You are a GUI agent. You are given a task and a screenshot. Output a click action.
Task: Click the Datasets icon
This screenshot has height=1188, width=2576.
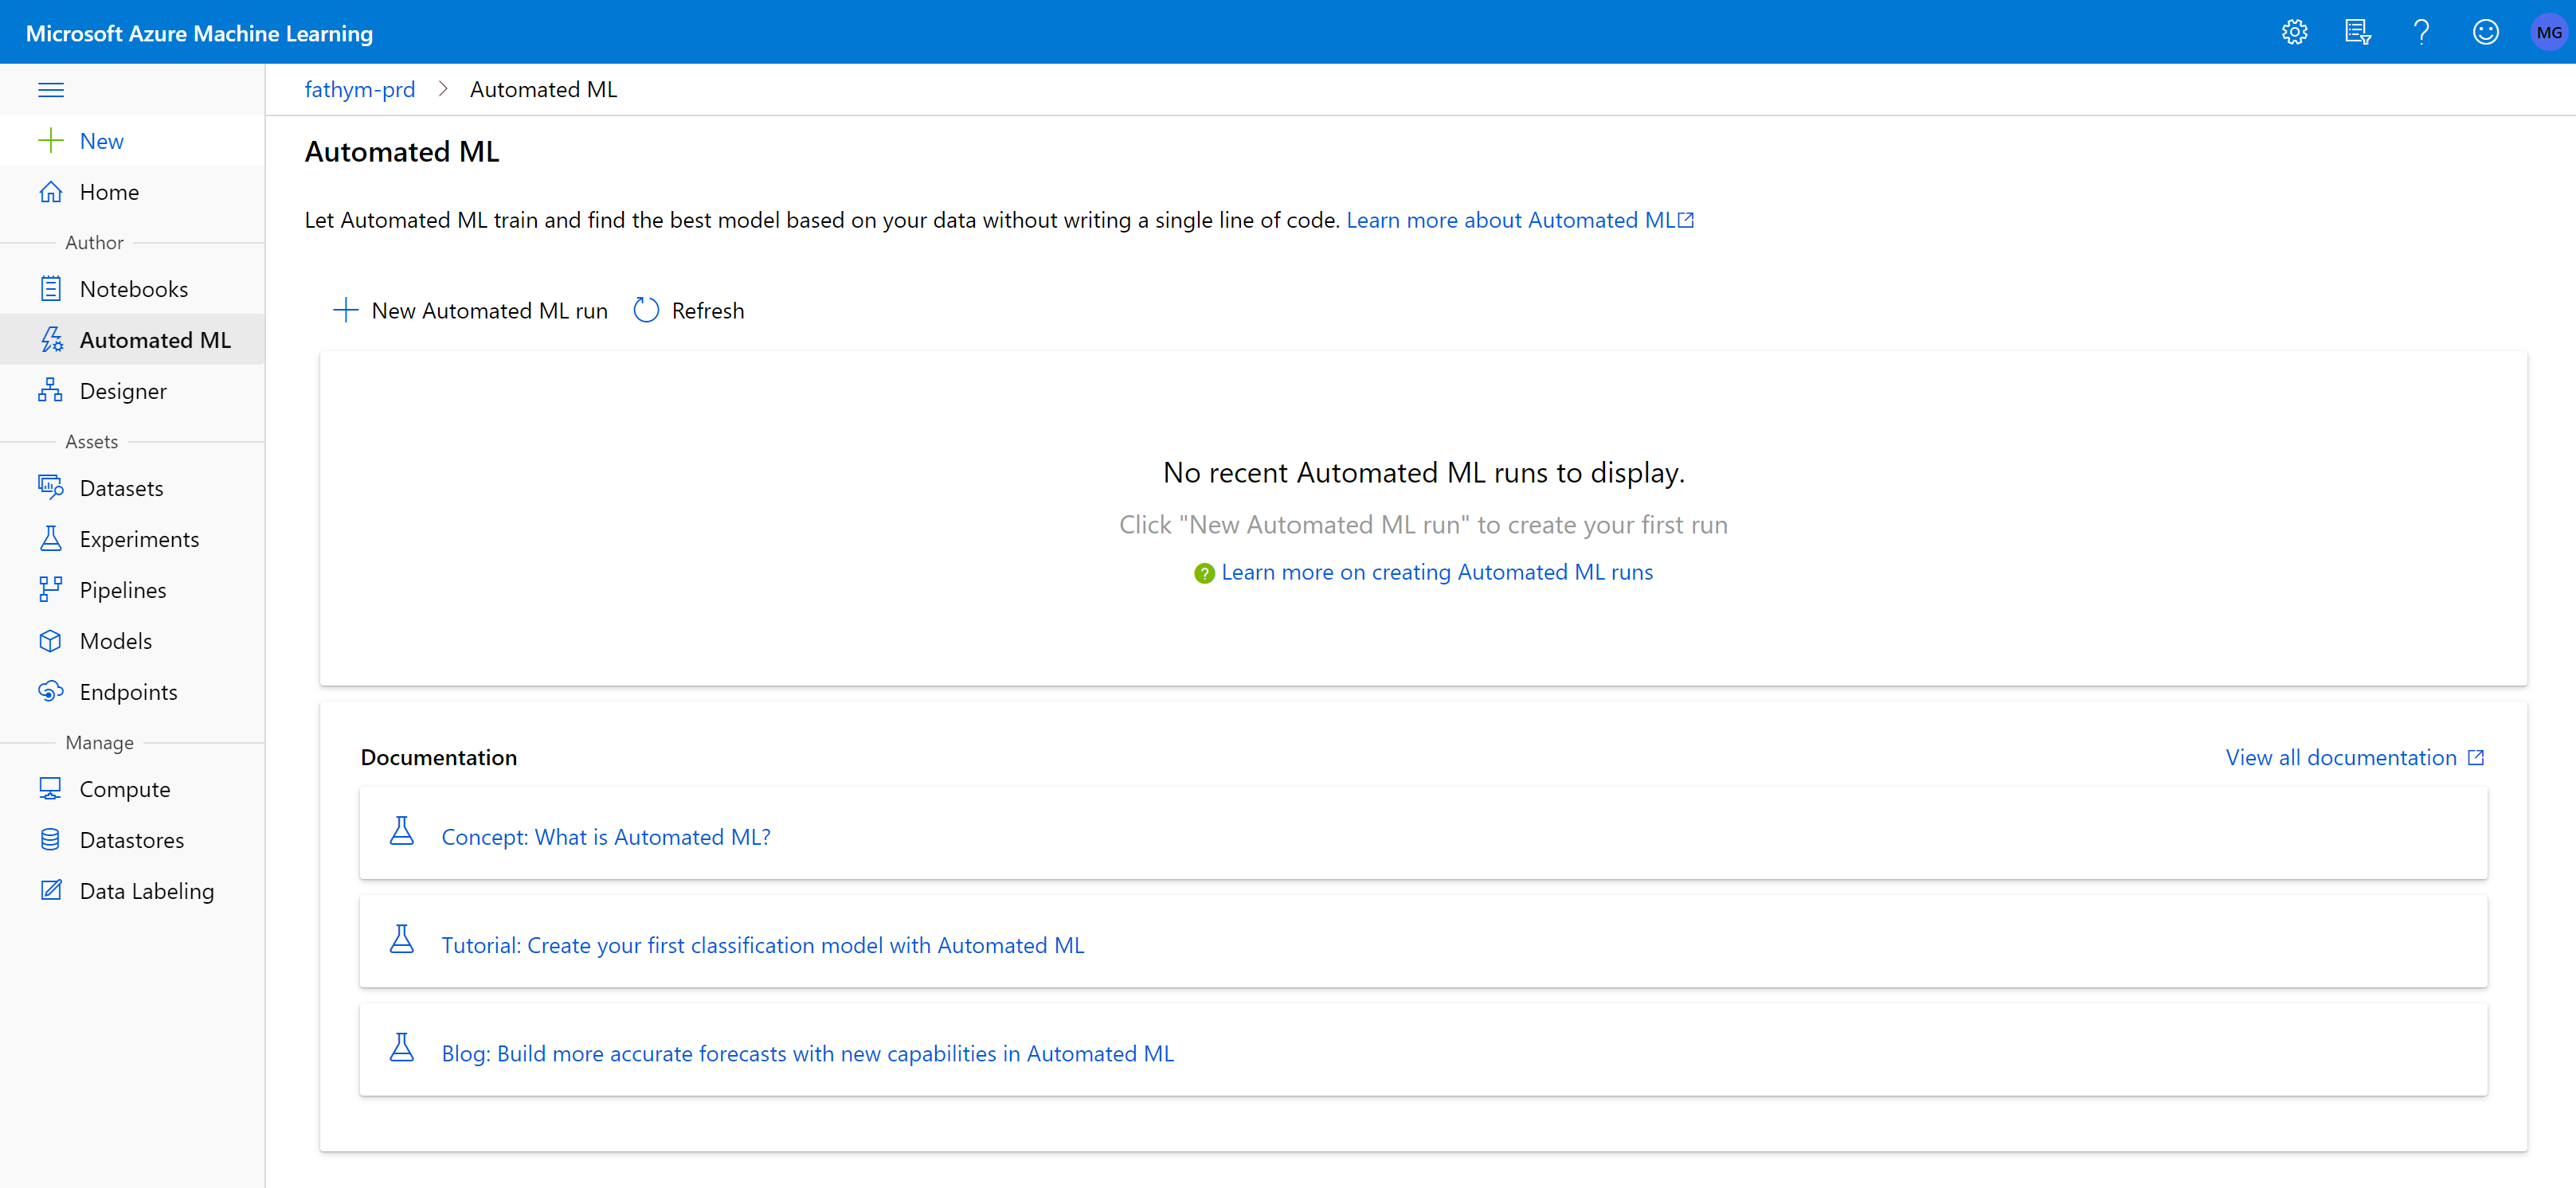tap(50, 487)
